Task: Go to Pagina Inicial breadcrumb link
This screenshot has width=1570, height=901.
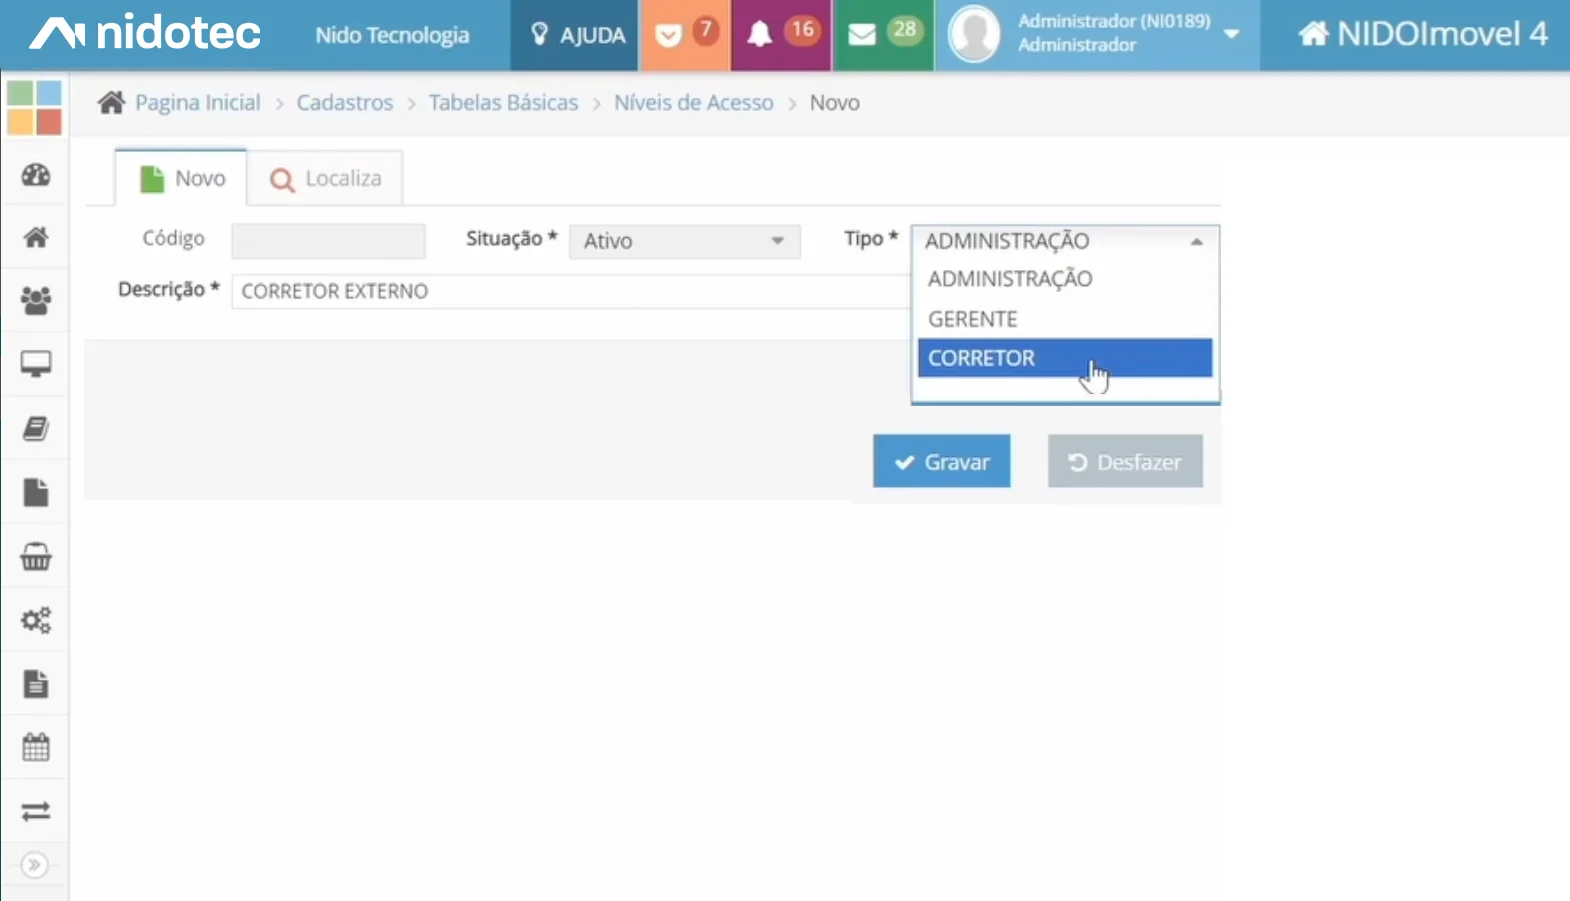Action: (198, 102)
